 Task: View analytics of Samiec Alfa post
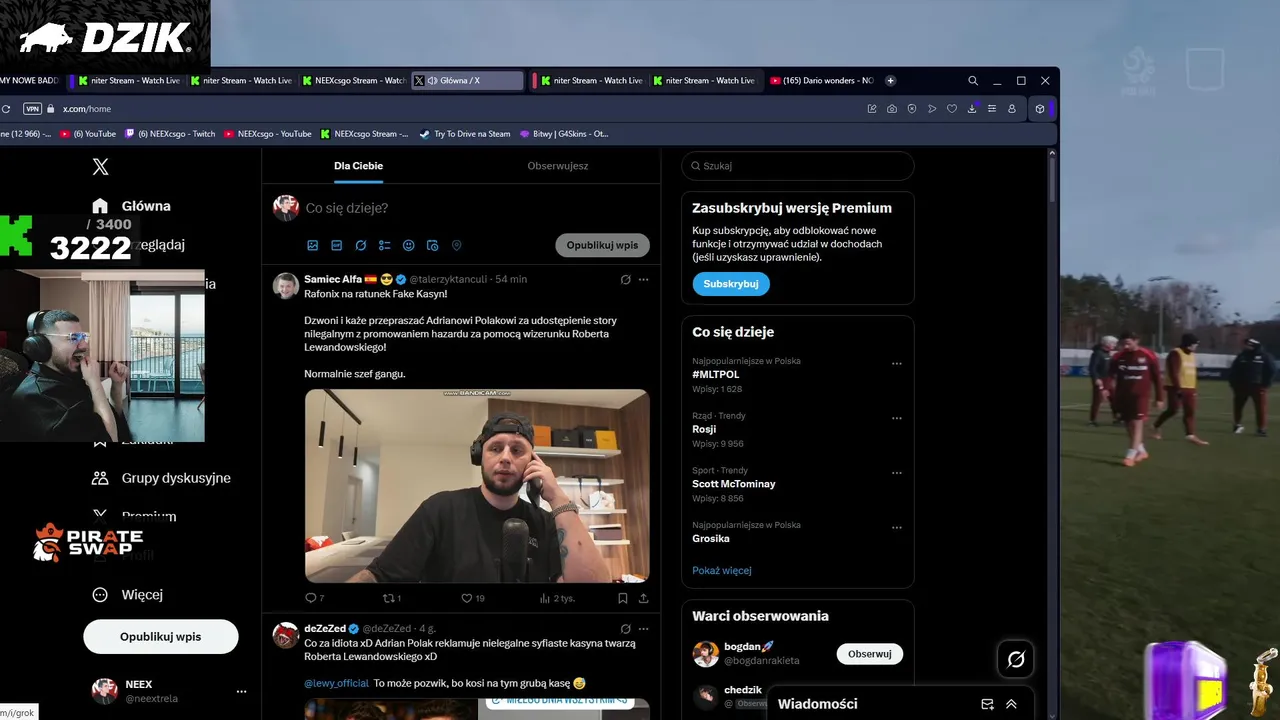coord(557,598)
